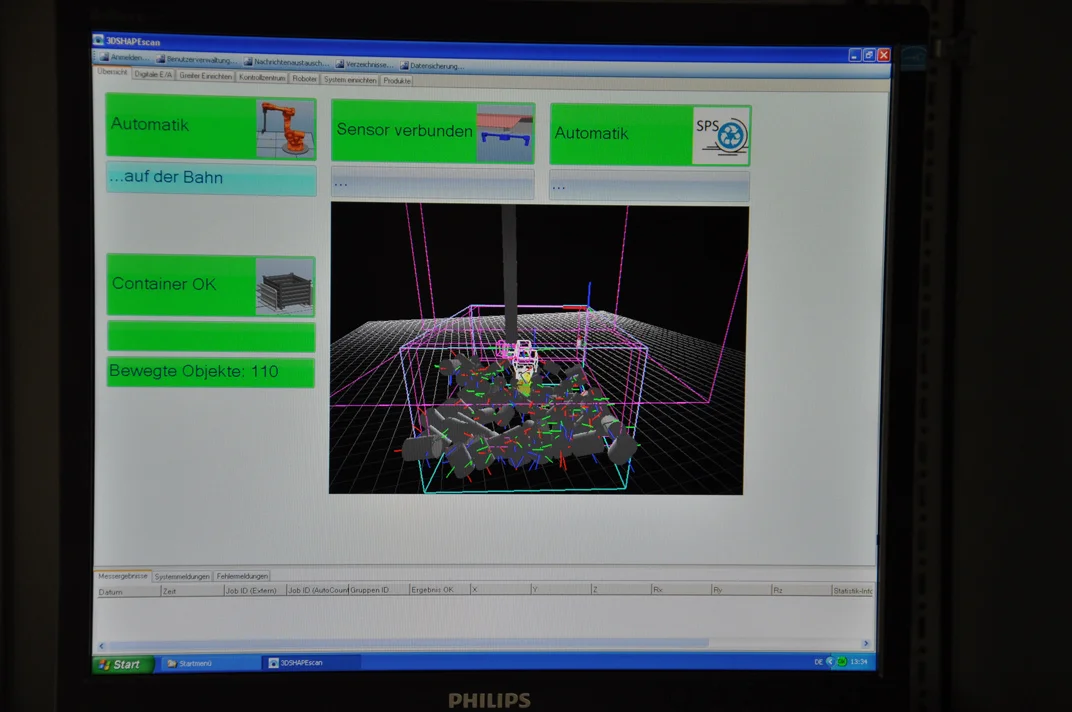This screenshot has width=1072, height=712.
Task: Open Datensicherung from the toolbar
Action: point(433,66)
